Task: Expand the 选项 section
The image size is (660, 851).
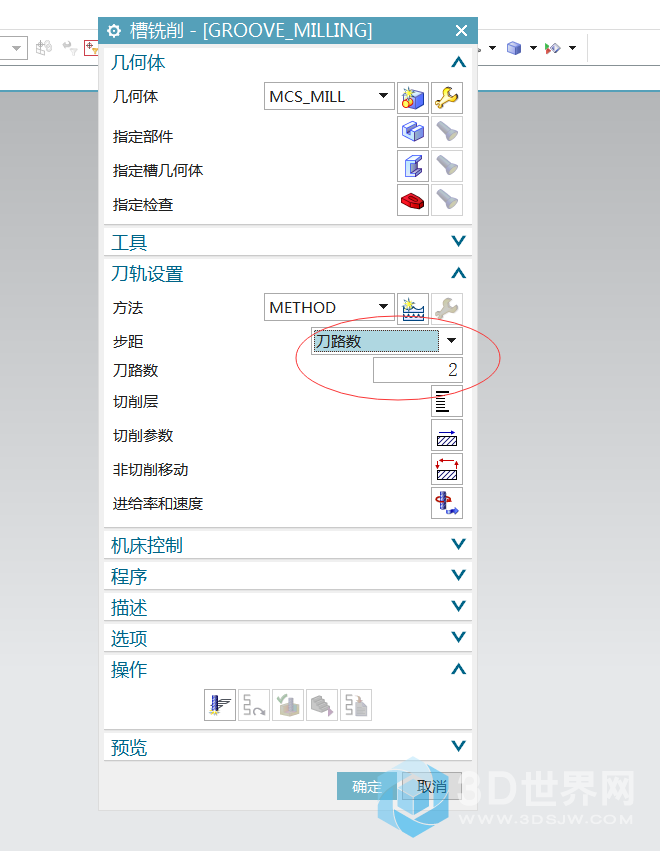Action: [x=459, y=637]
